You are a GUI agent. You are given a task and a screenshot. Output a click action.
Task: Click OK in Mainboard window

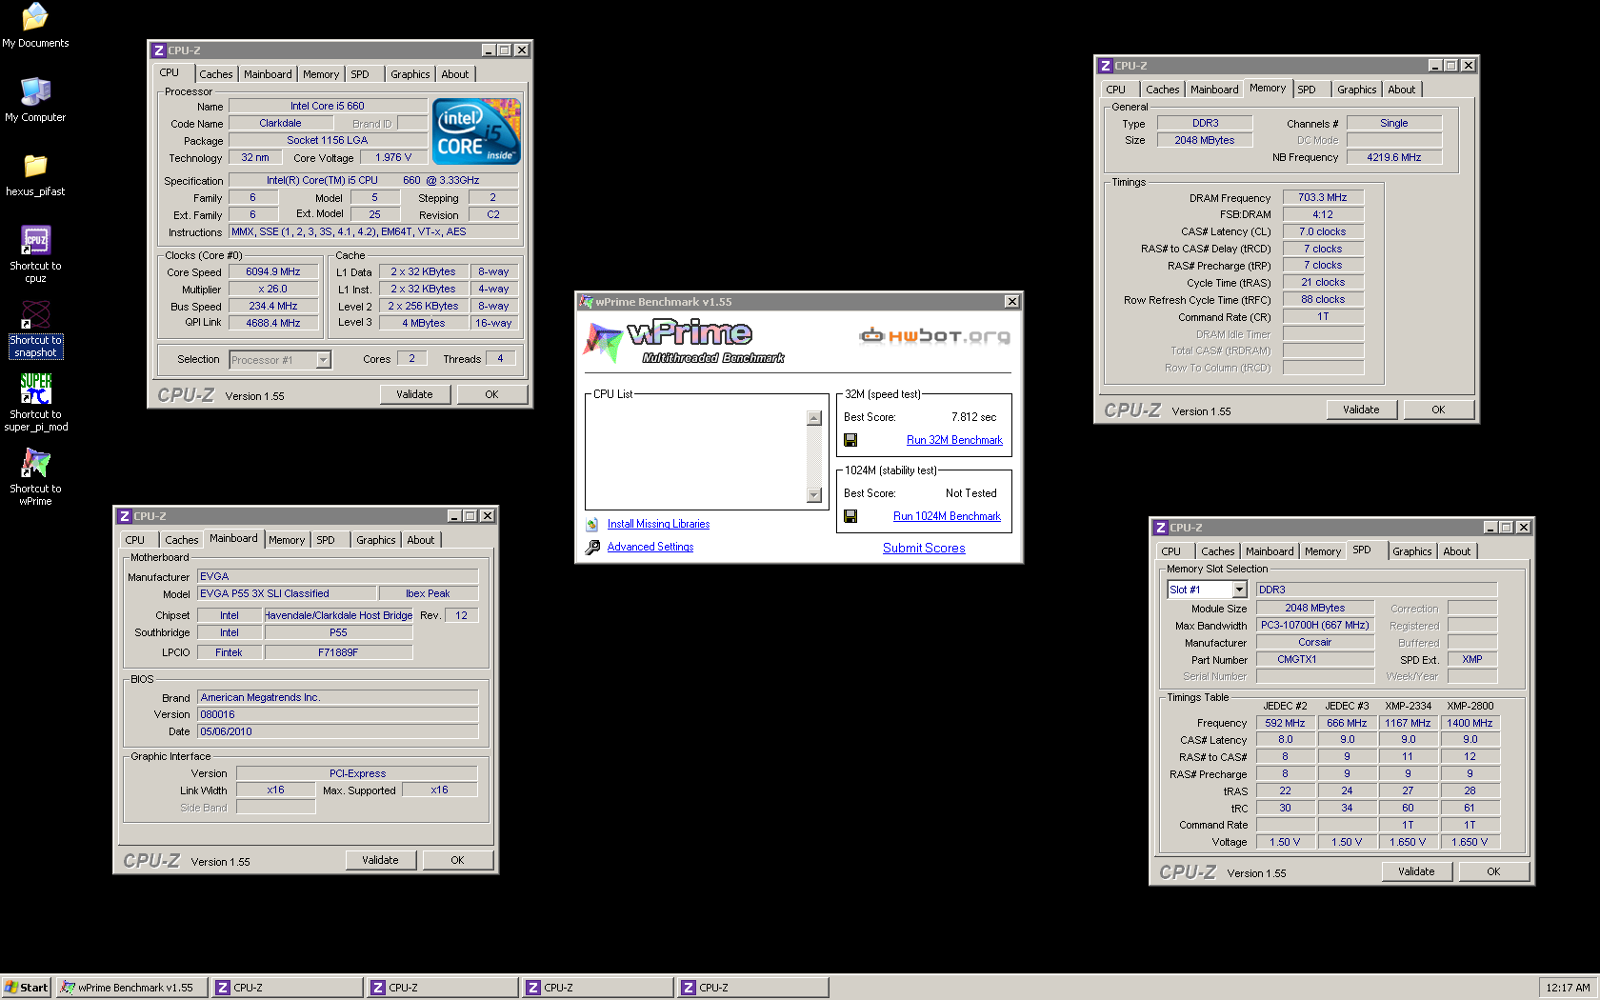[457, 860]
